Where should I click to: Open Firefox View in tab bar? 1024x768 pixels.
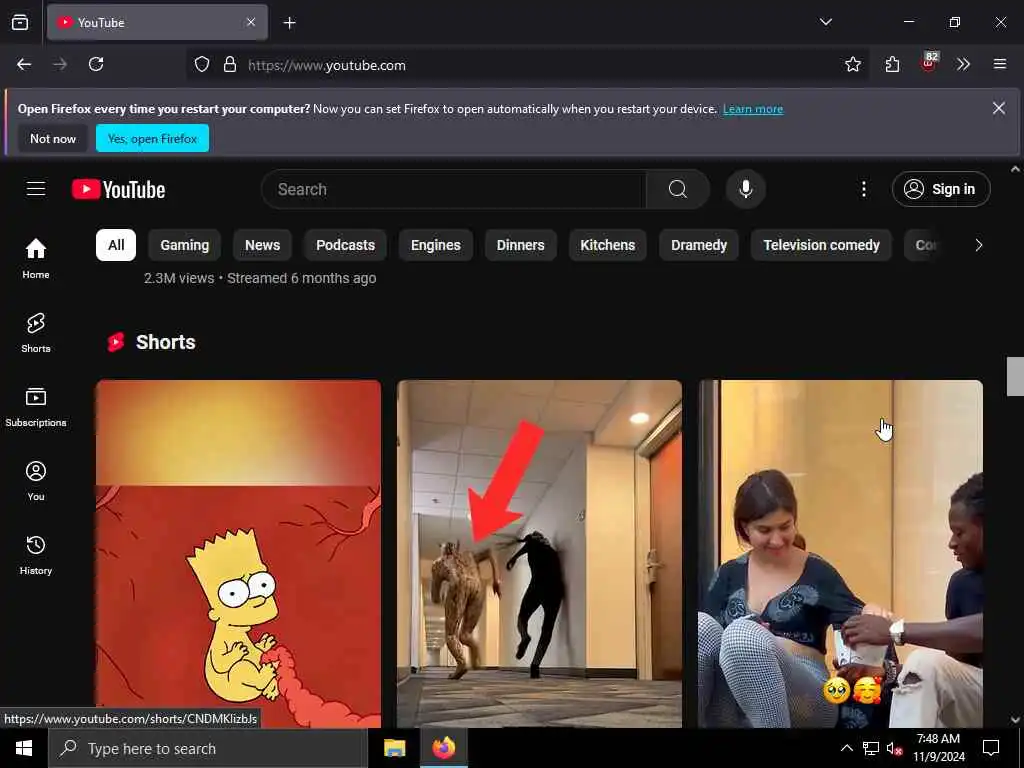tap(20, 23)
